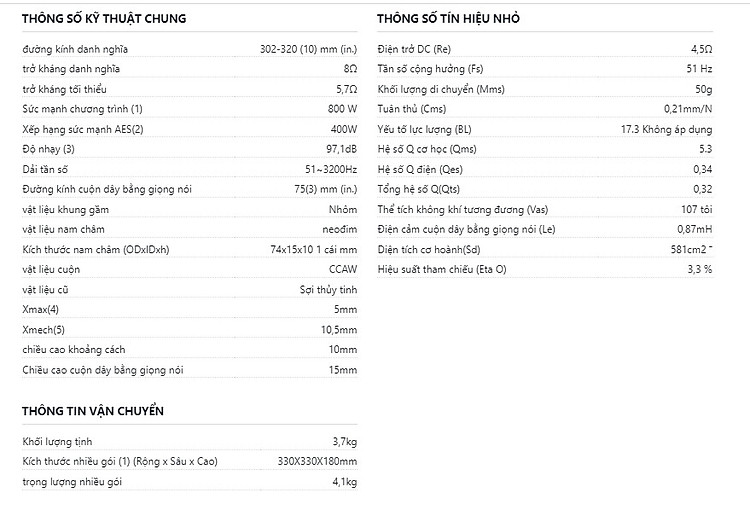Click the Yếu tố lực lượng (BL) label
The height and width of the screenshot is (520, 750).
click(424, 129)
